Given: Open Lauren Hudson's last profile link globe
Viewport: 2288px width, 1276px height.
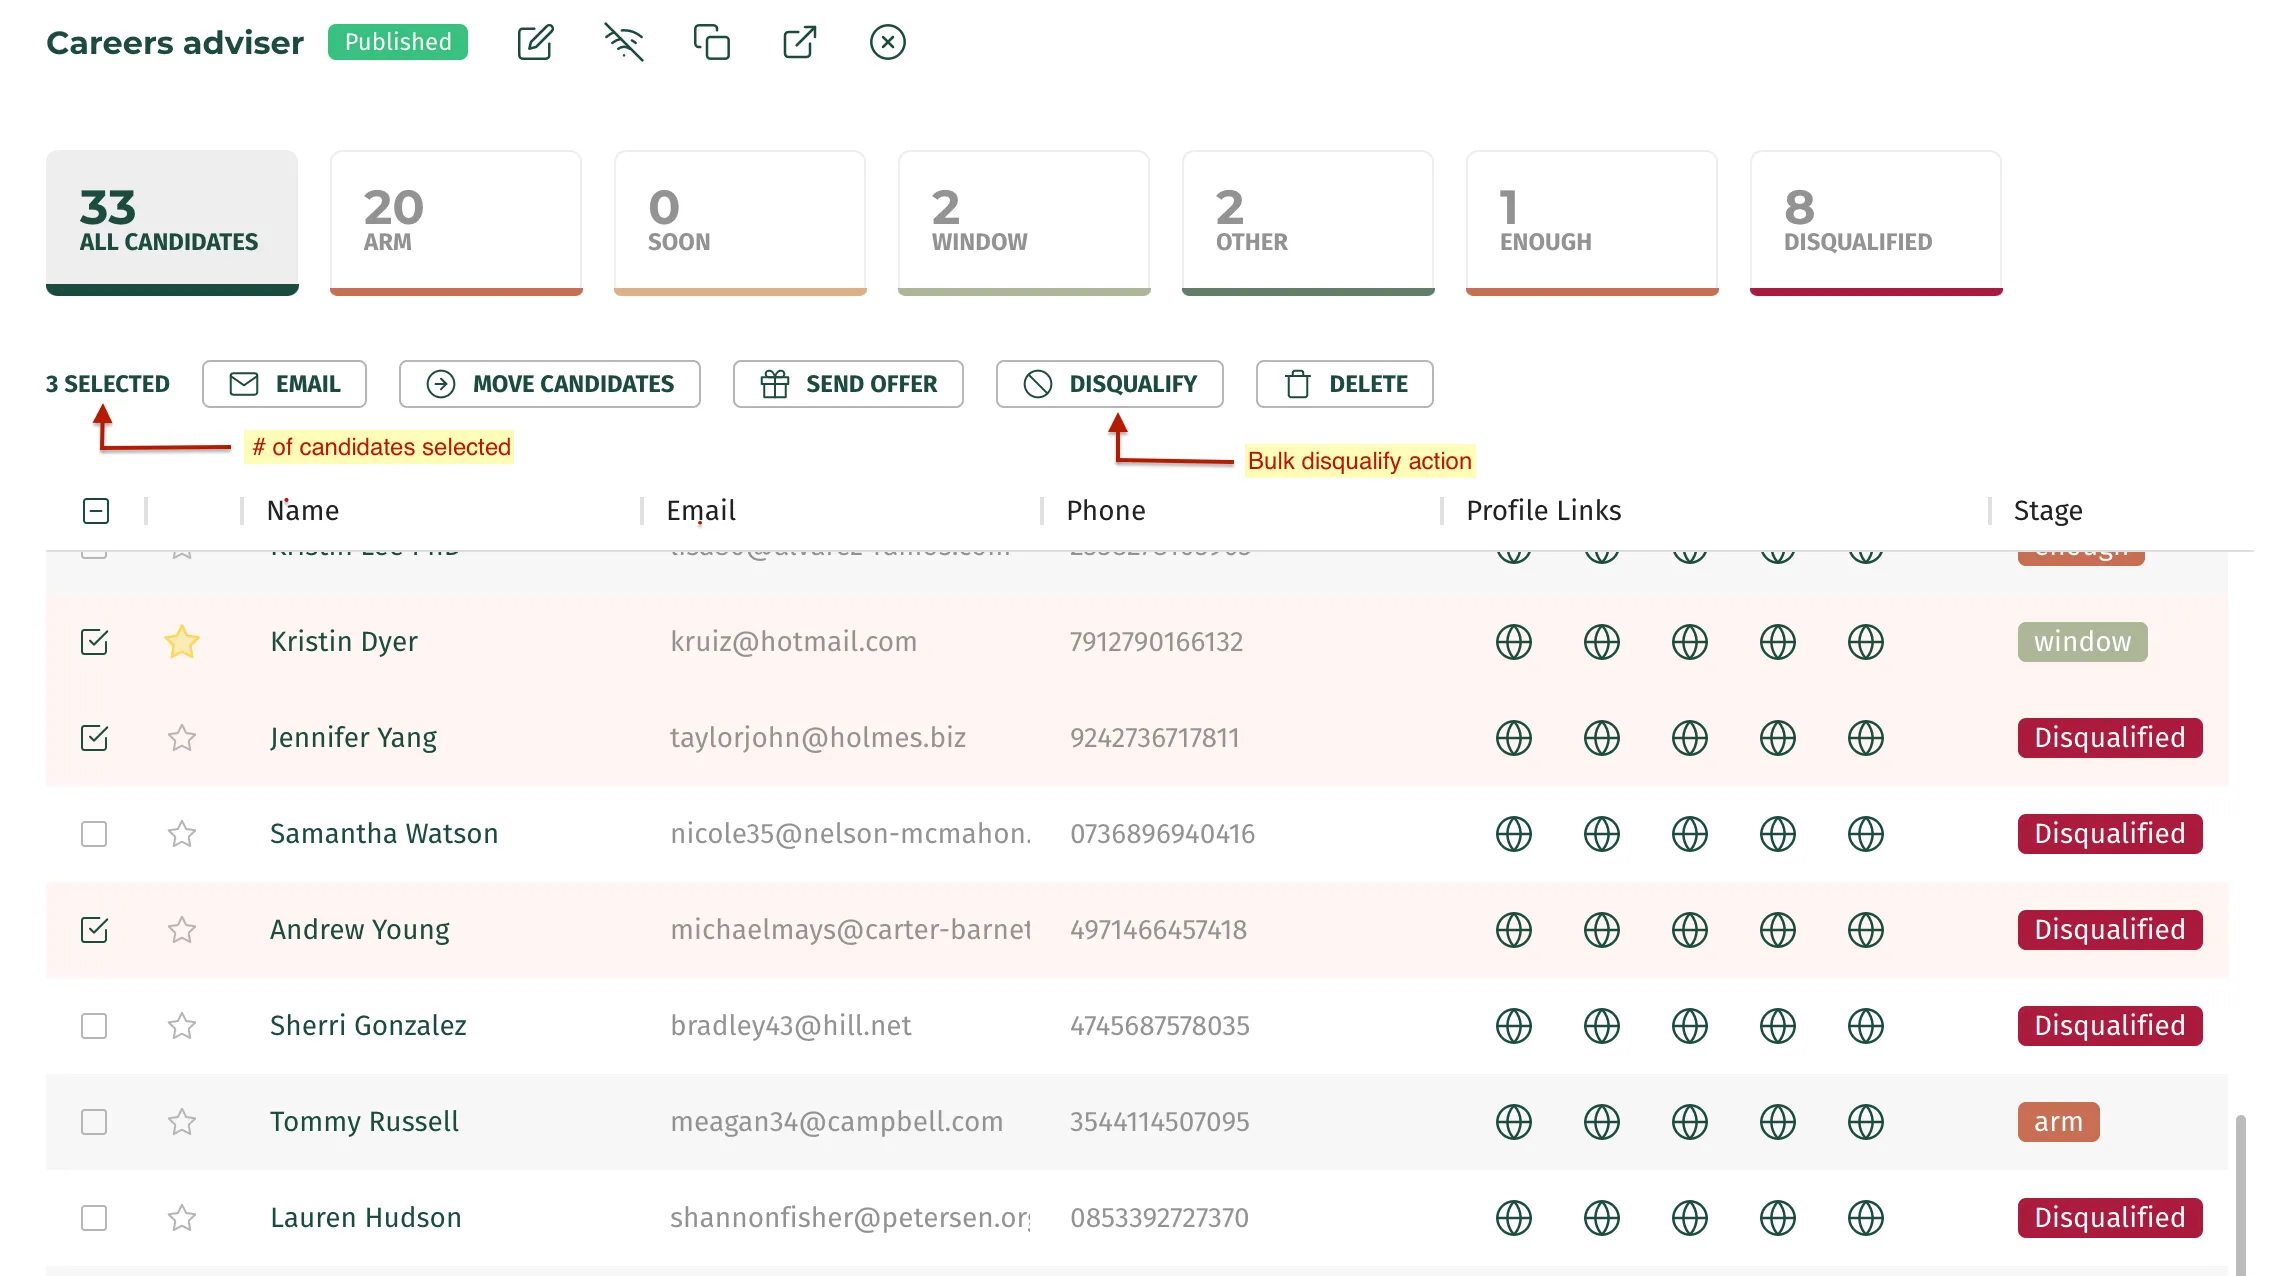Looking at the screenshot, I should pyautogui.click(x=1865, y=1218).
